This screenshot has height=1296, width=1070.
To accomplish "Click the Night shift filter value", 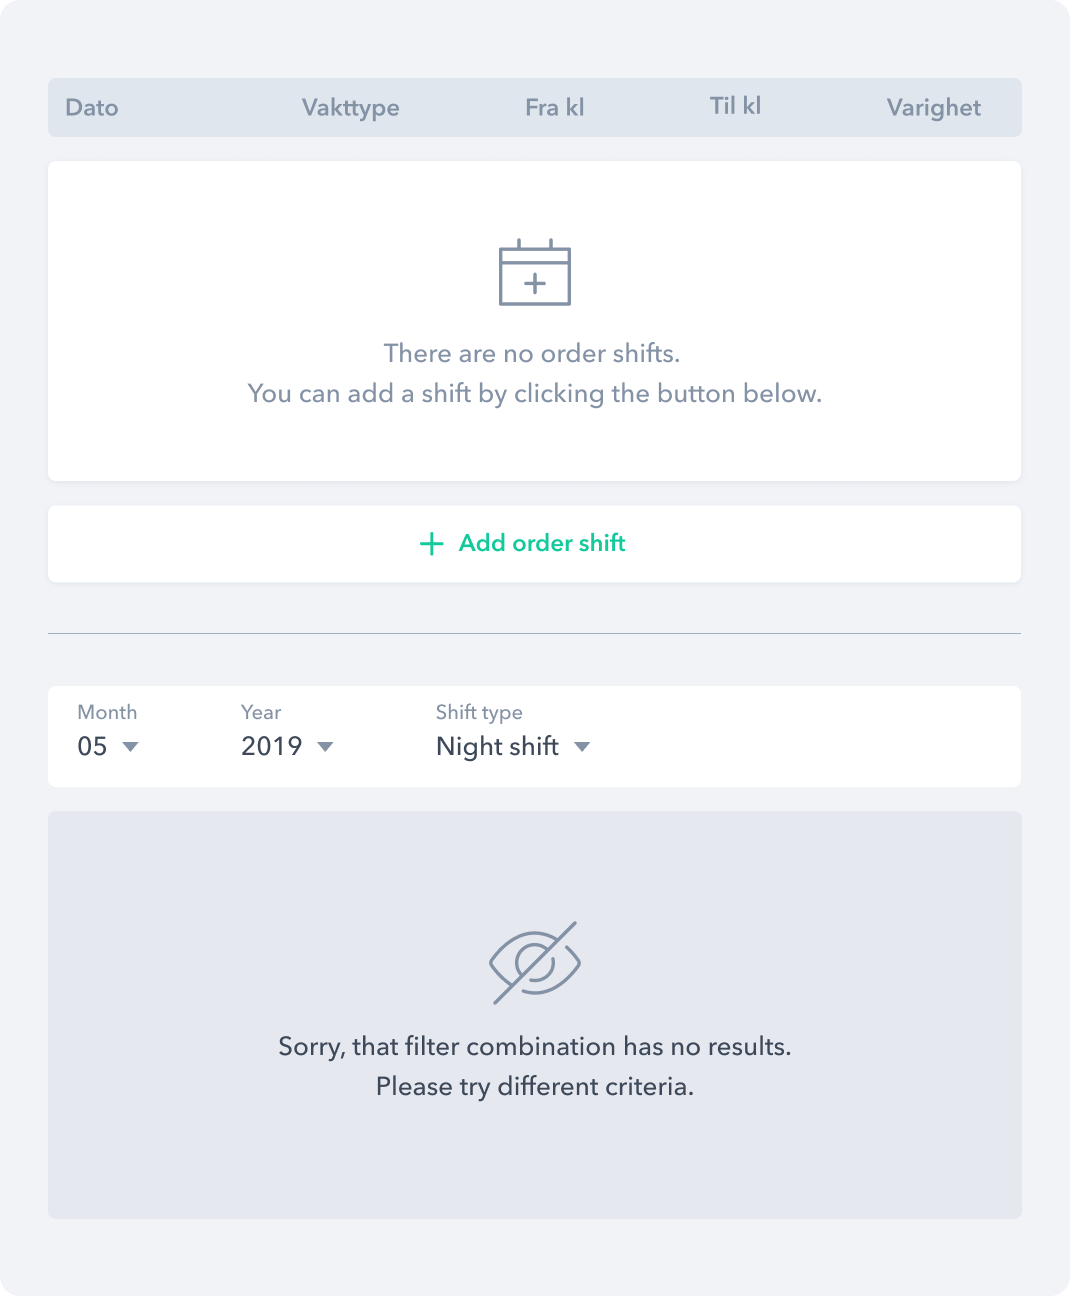I will tap(497, 747).
